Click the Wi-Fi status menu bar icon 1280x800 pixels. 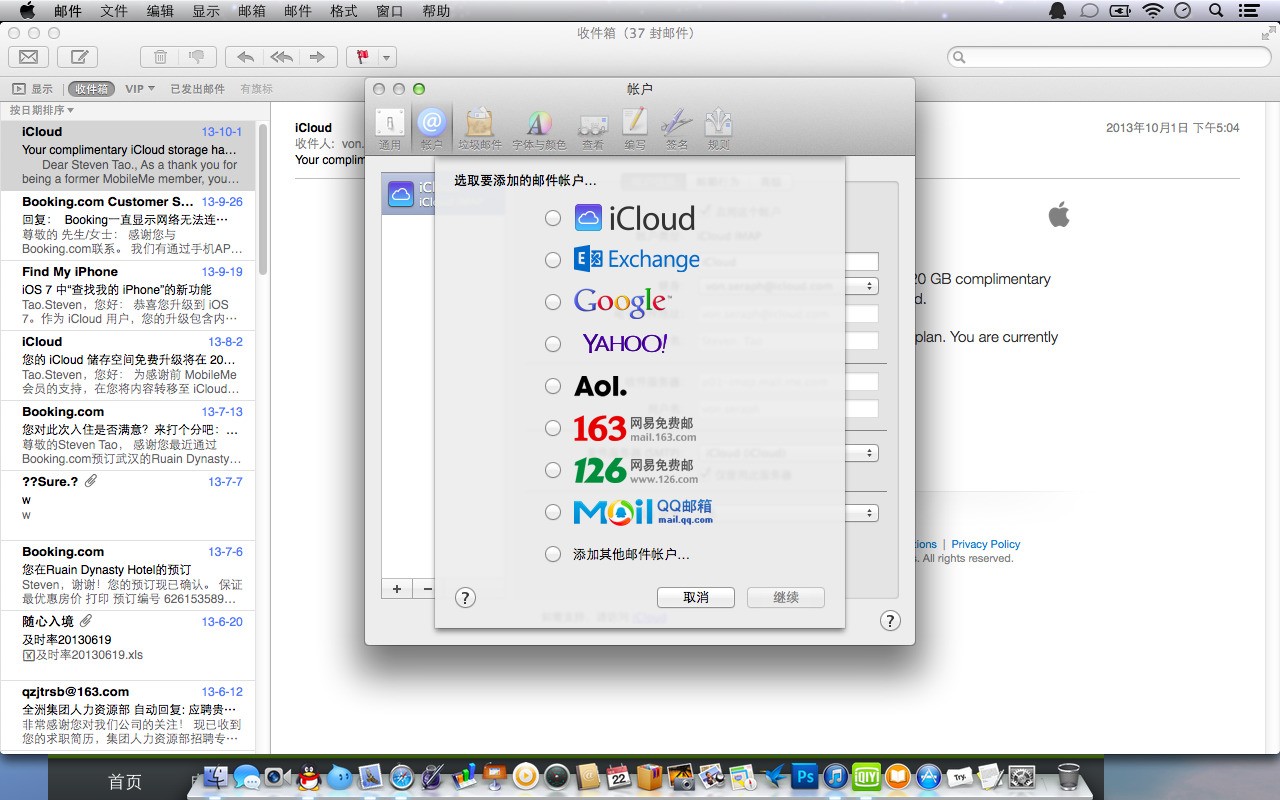tap(1153, 10)
